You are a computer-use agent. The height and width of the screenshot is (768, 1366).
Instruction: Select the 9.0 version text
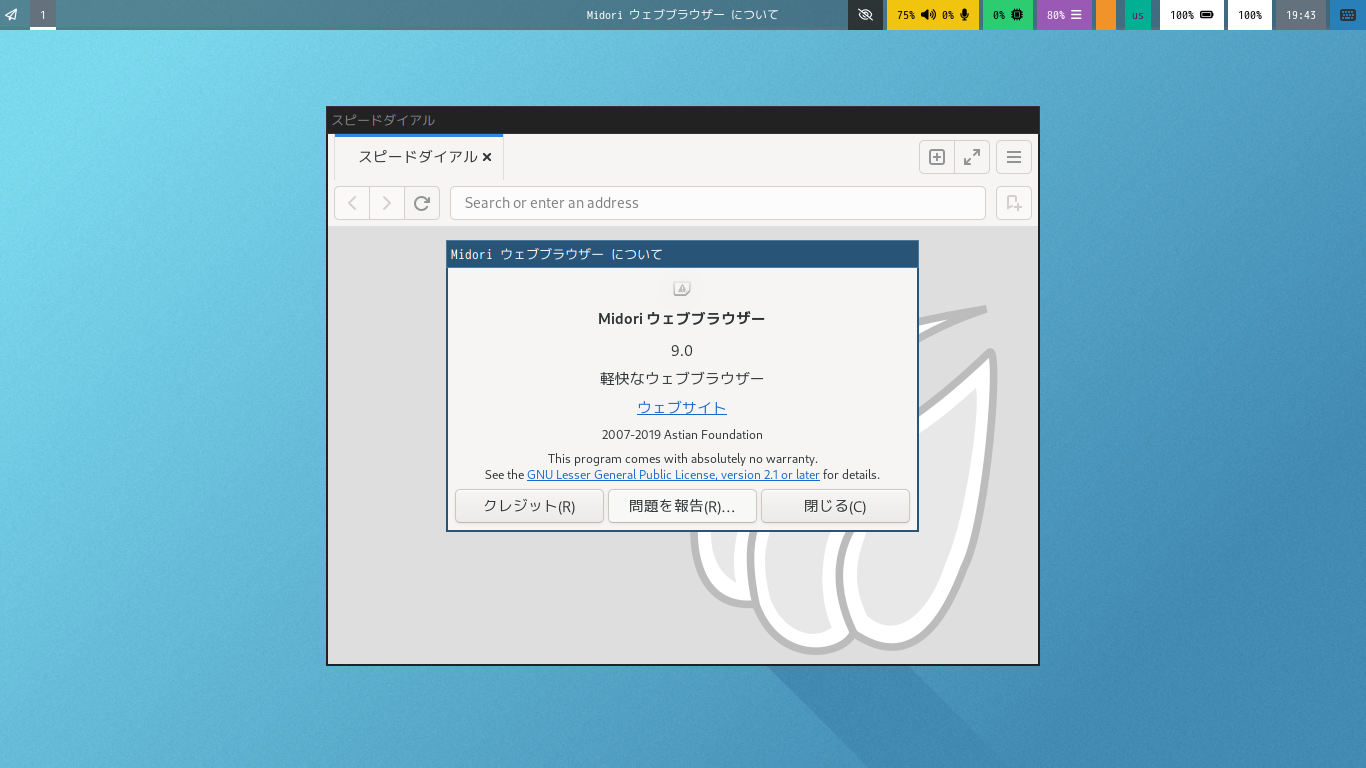pos(682,350)
